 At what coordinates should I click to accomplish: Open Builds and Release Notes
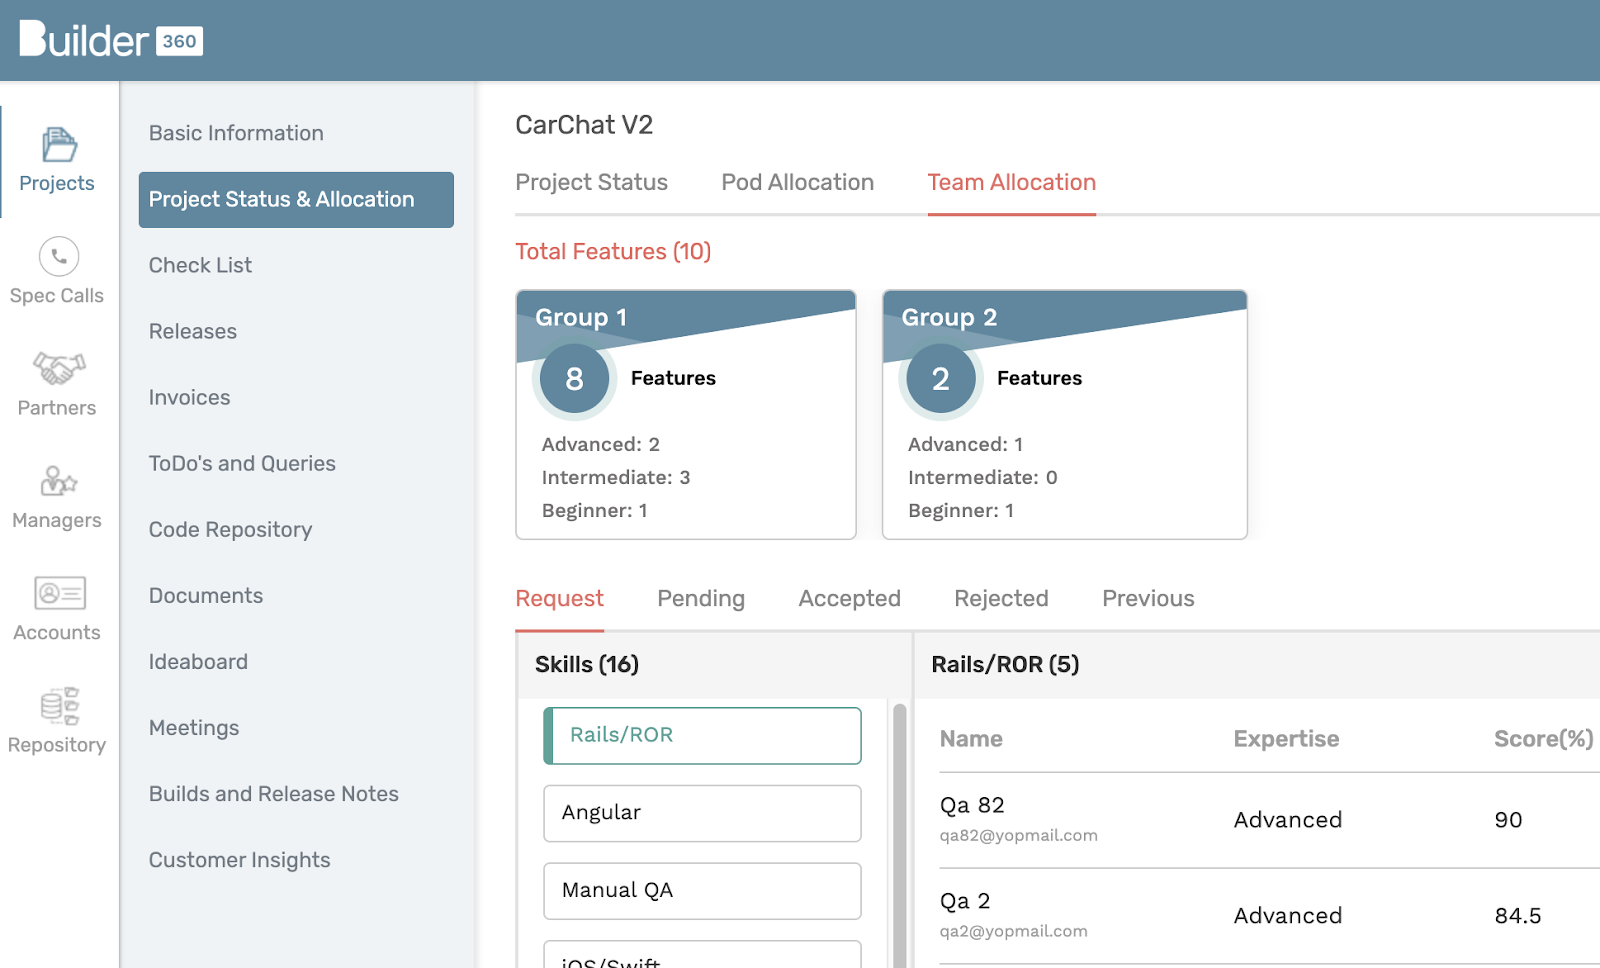click(273, 794)
